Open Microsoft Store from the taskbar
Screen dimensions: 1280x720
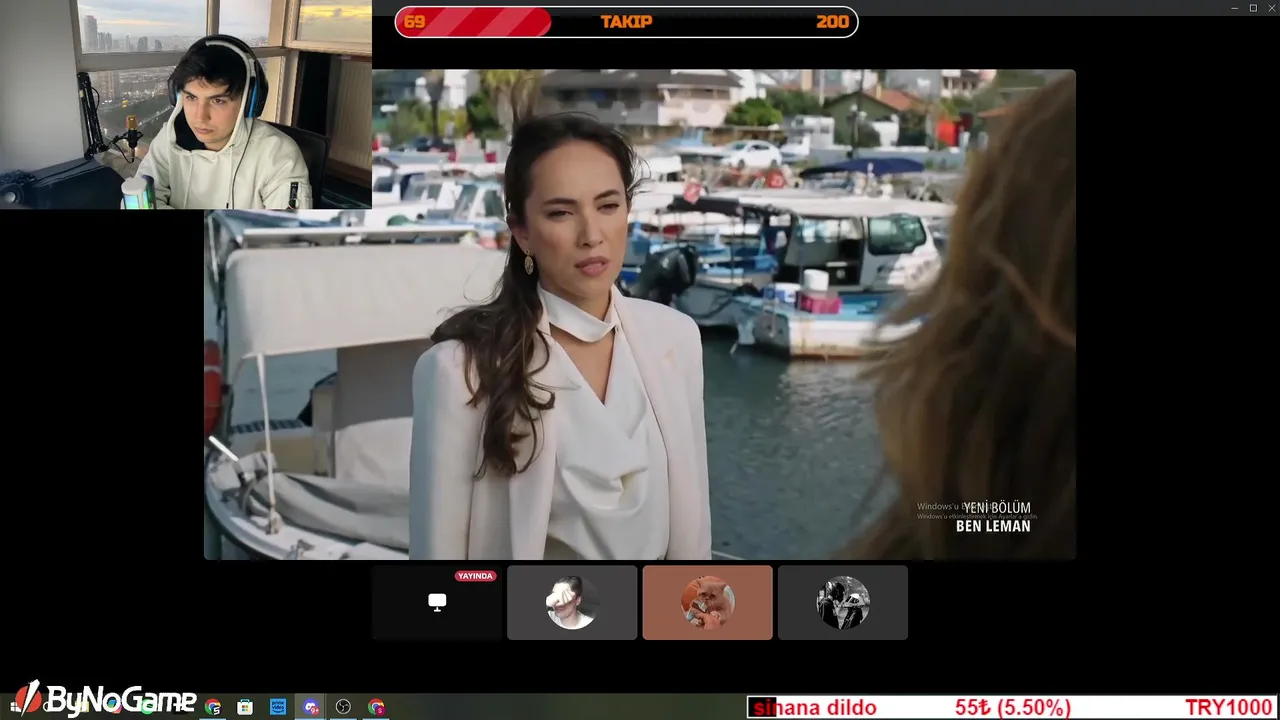tap(245, 707)
